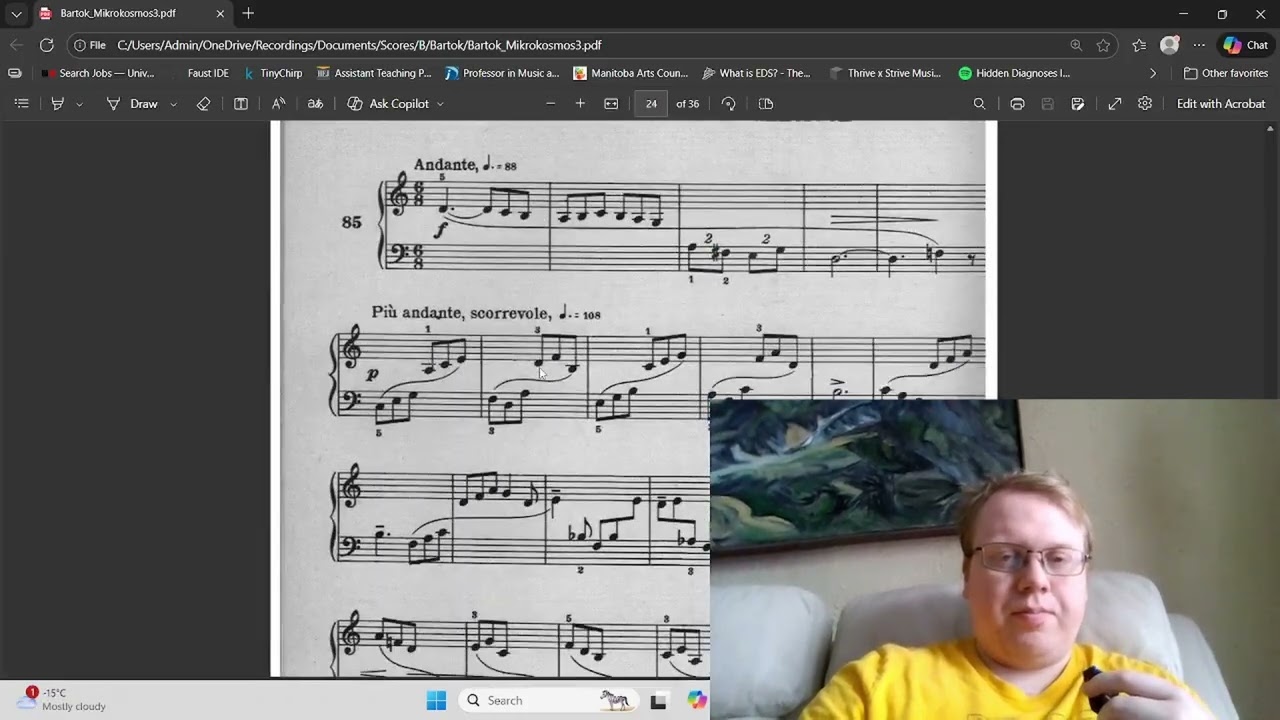Viewport: 1280px width, 720px height.
Task: Open the tab actions menu chevron
Action: [16, 14]
